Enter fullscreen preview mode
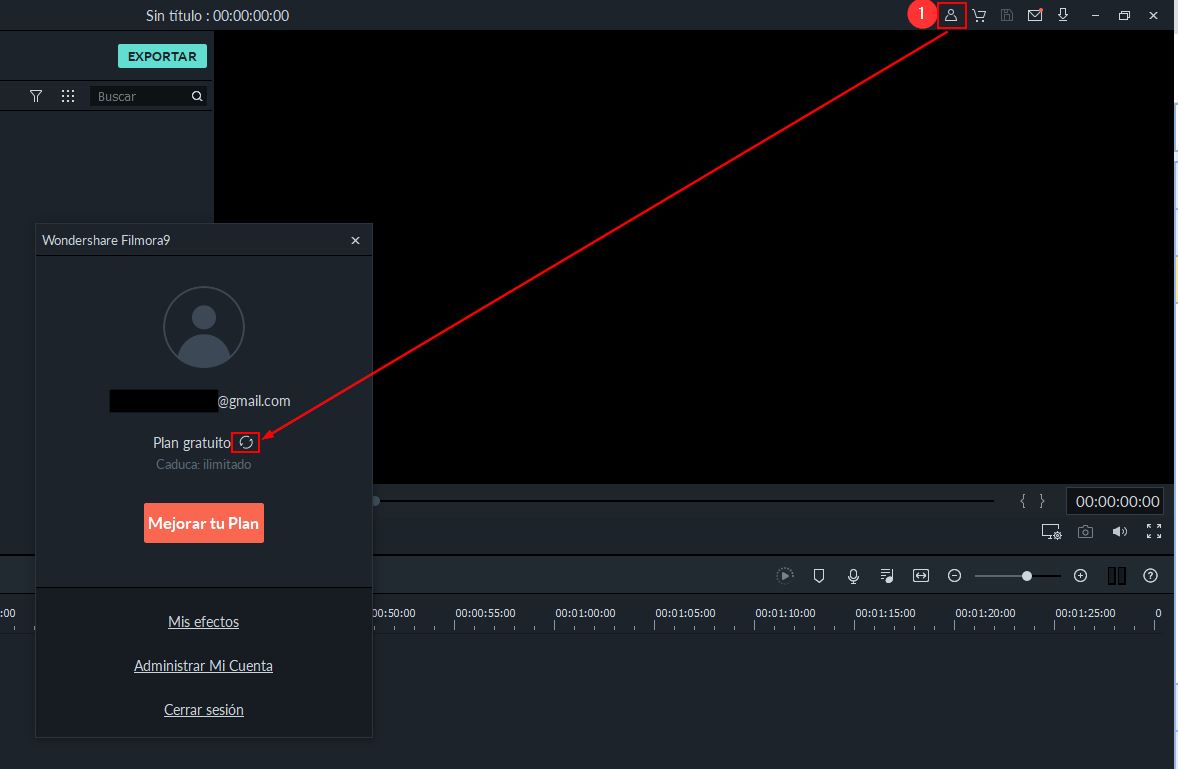 pyautogui.click(x=1154, y=532)
